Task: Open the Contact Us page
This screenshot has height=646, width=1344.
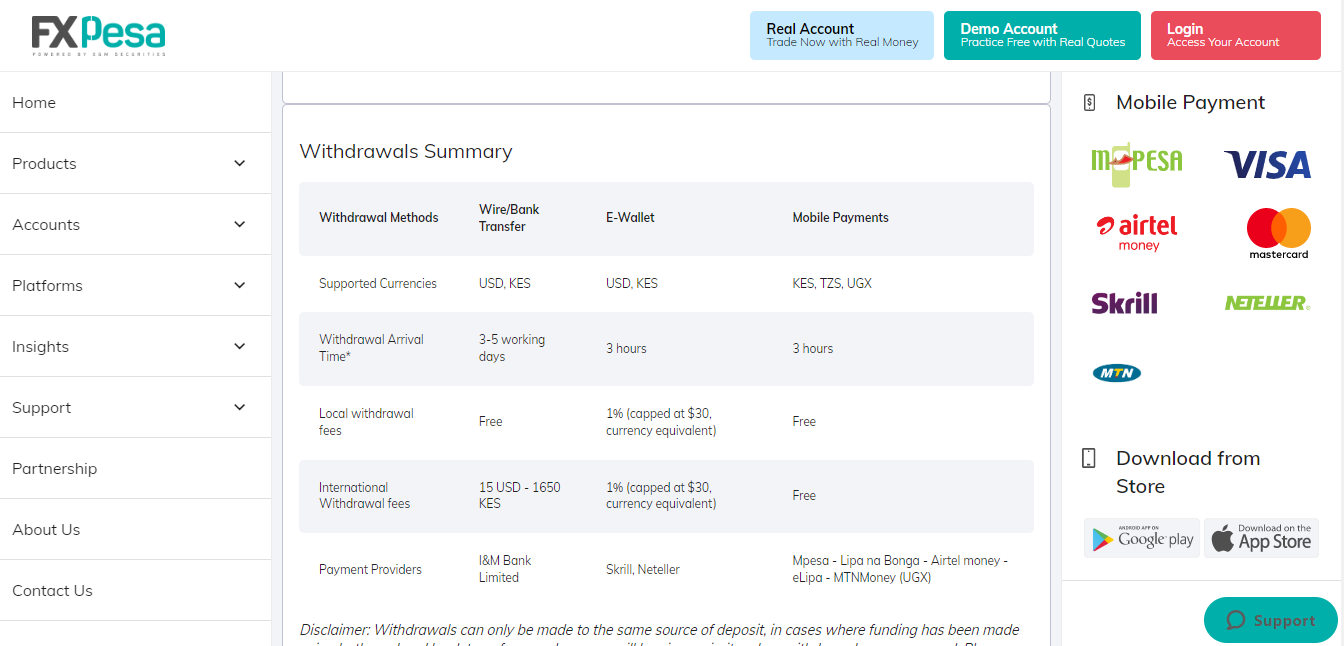Action: pos(135,590)
